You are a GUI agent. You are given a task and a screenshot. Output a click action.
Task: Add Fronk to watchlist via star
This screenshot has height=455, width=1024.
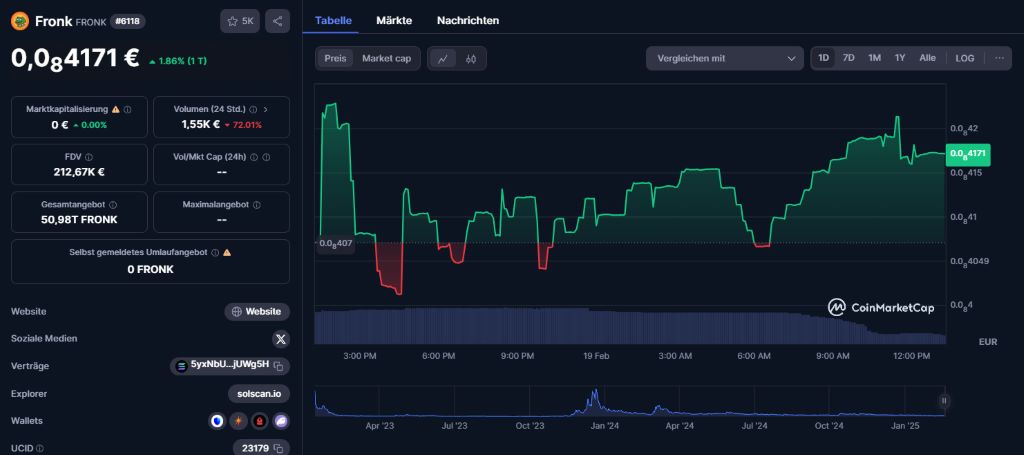(x=240, y=21)
